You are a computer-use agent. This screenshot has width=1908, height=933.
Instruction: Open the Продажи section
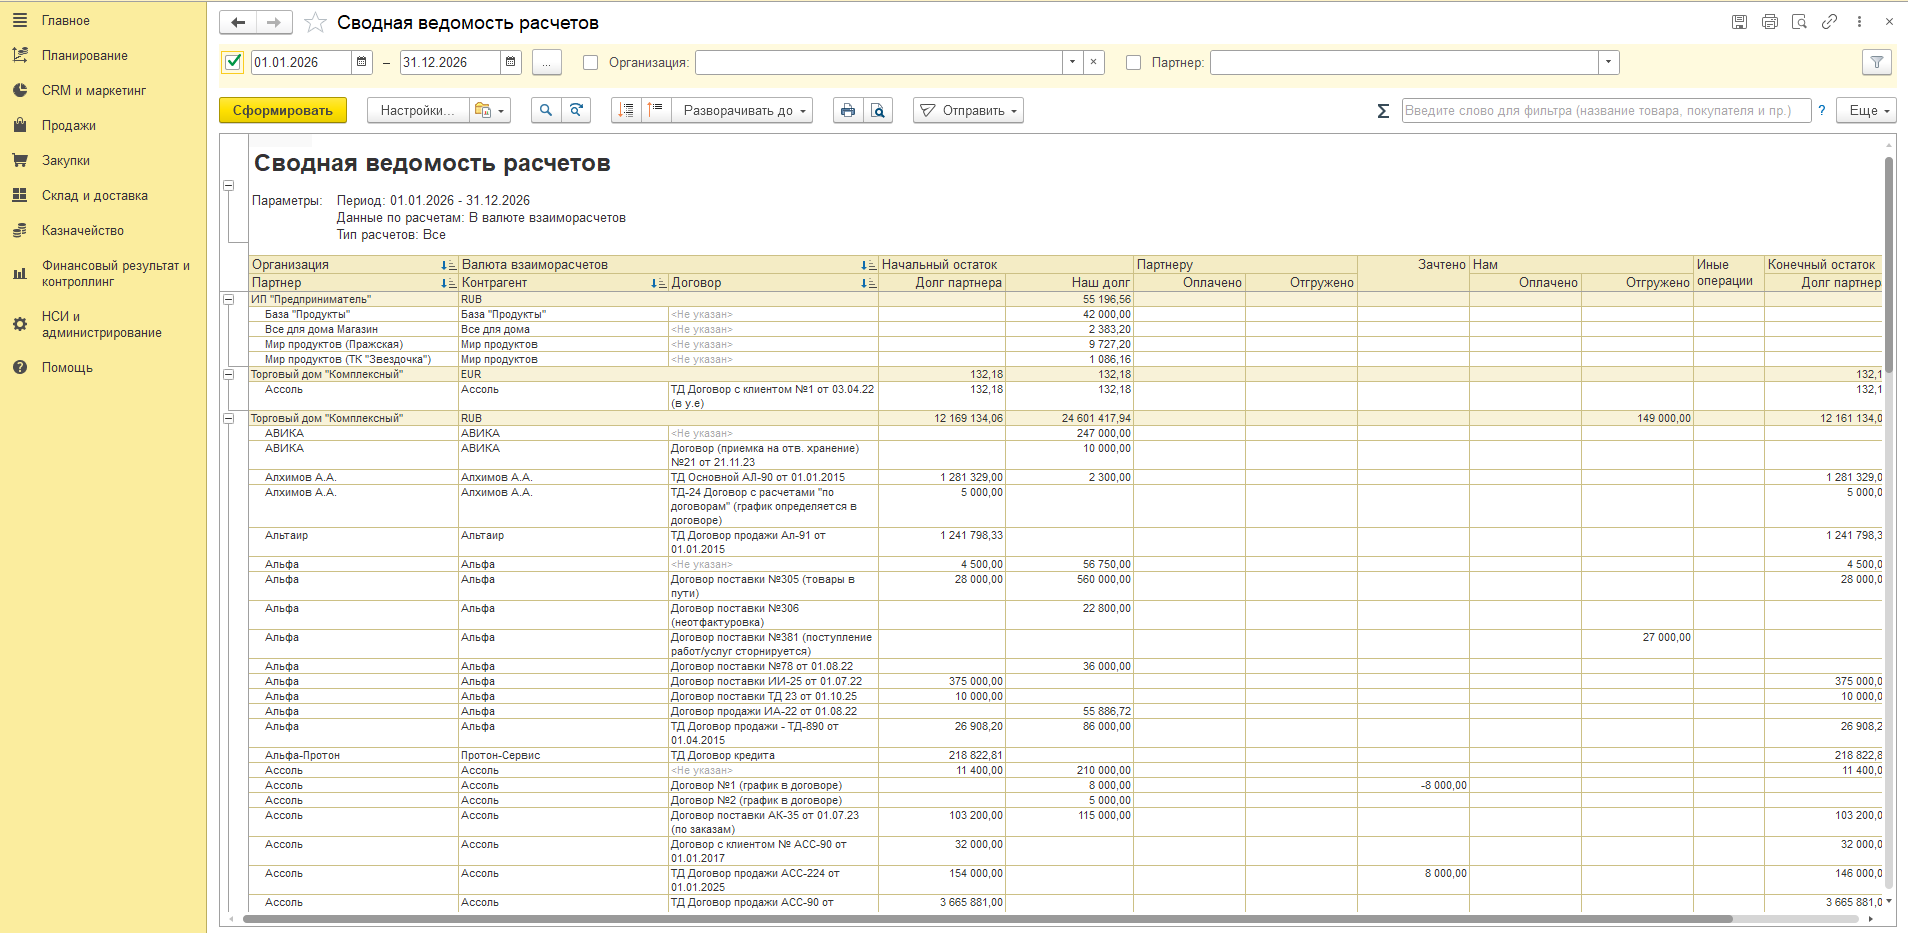coord(69,125)
